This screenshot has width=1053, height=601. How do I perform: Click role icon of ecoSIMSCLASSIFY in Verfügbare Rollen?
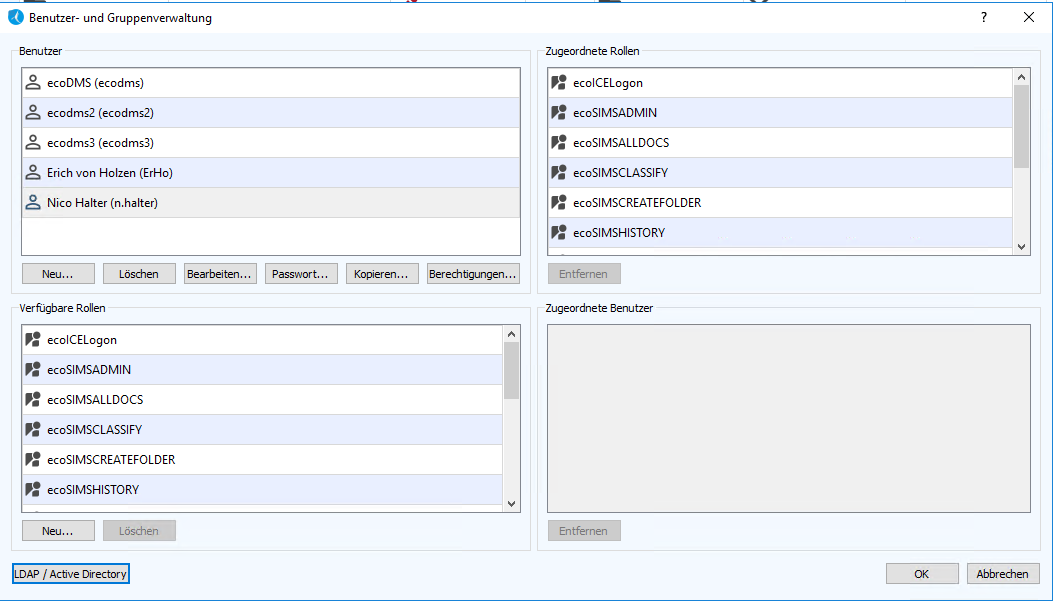[33, 429]
